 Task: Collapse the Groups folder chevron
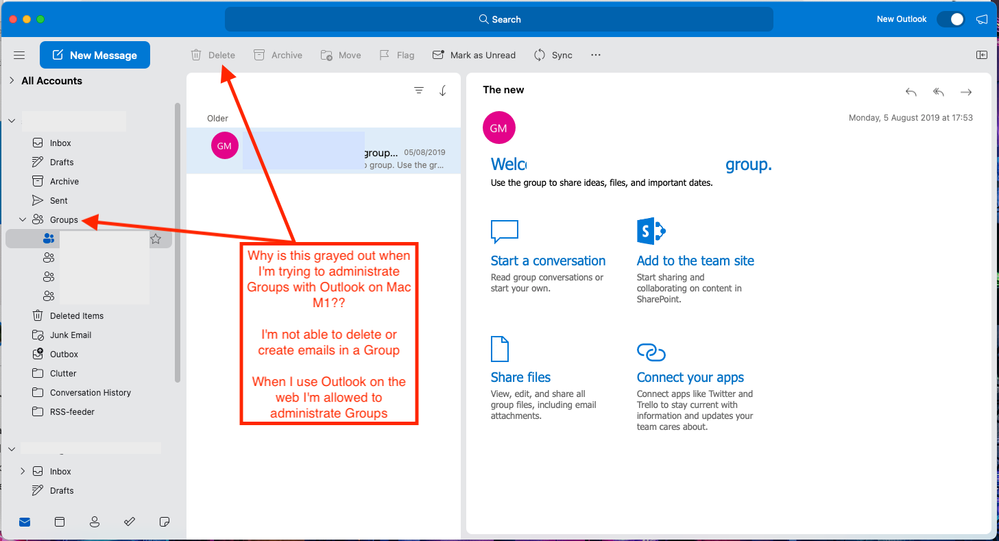[x=22, y=219]
